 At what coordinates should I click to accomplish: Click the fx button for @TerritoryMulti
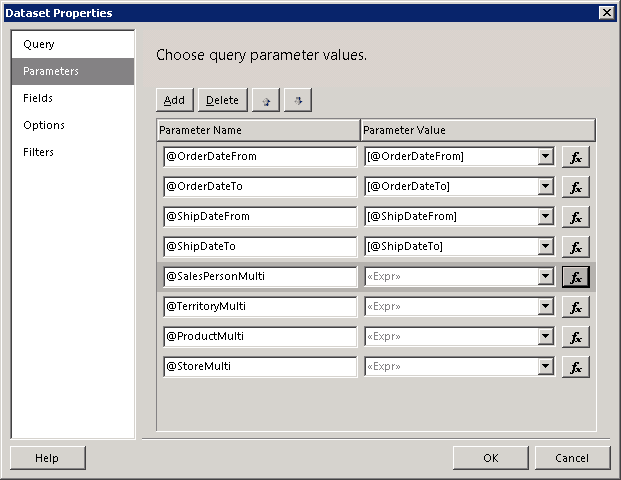tap(575, 307)
